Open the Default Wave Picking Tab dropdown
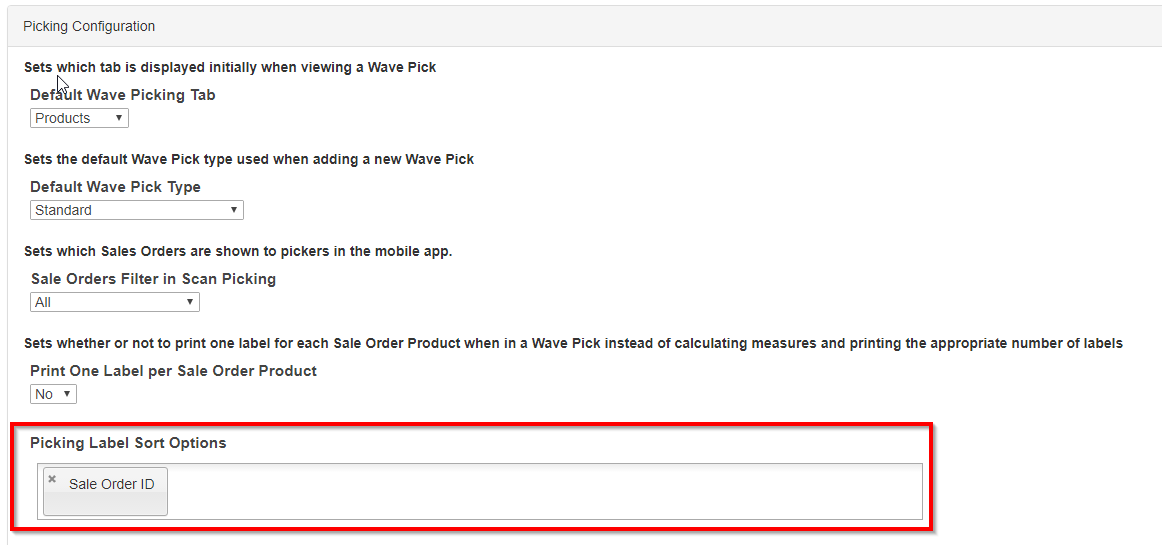 click(x=79, y=118)
